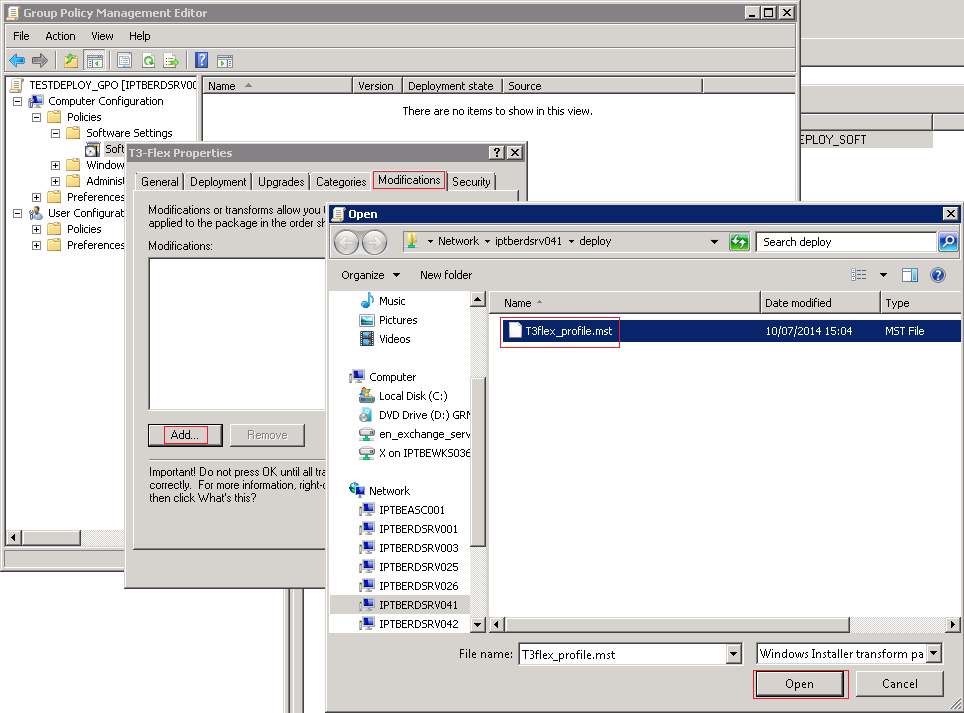Switch to the Categories tab
Viewport: 964px width, 713px height.
[341, 182]
